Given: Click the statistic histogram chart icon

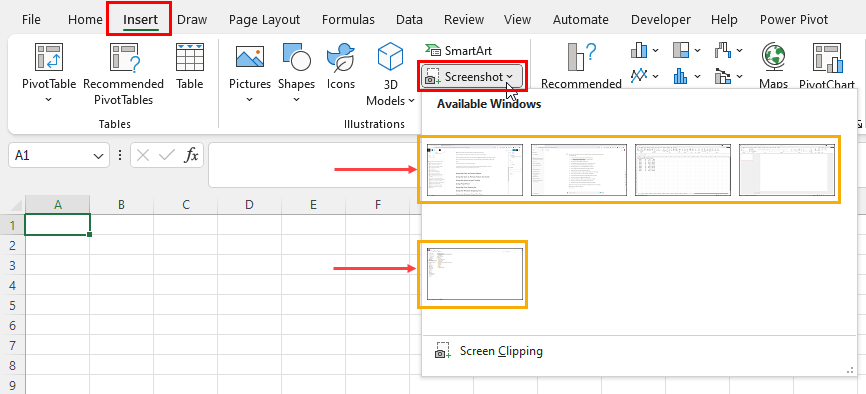Looking at the screenshot, I should pos(680,75).
